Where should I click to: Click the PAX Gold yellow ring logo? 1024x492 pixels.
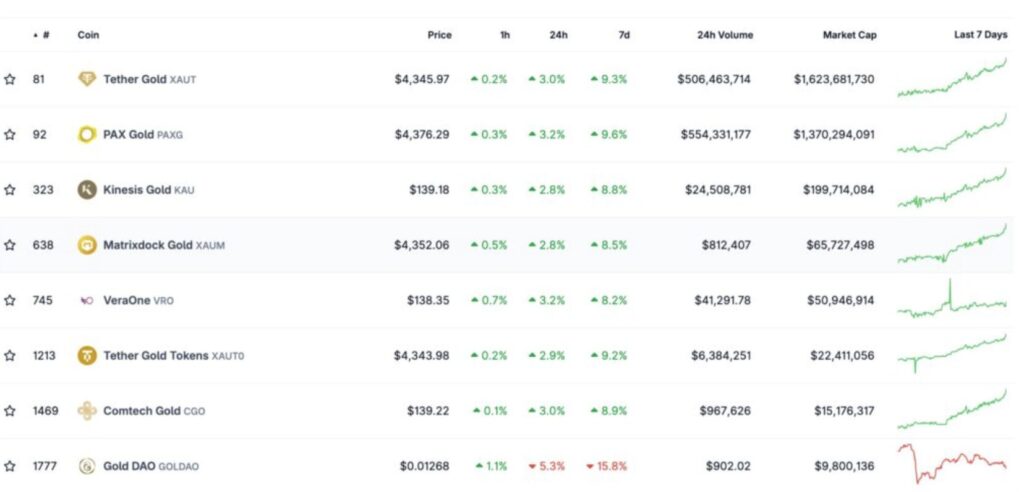(87, 135)
